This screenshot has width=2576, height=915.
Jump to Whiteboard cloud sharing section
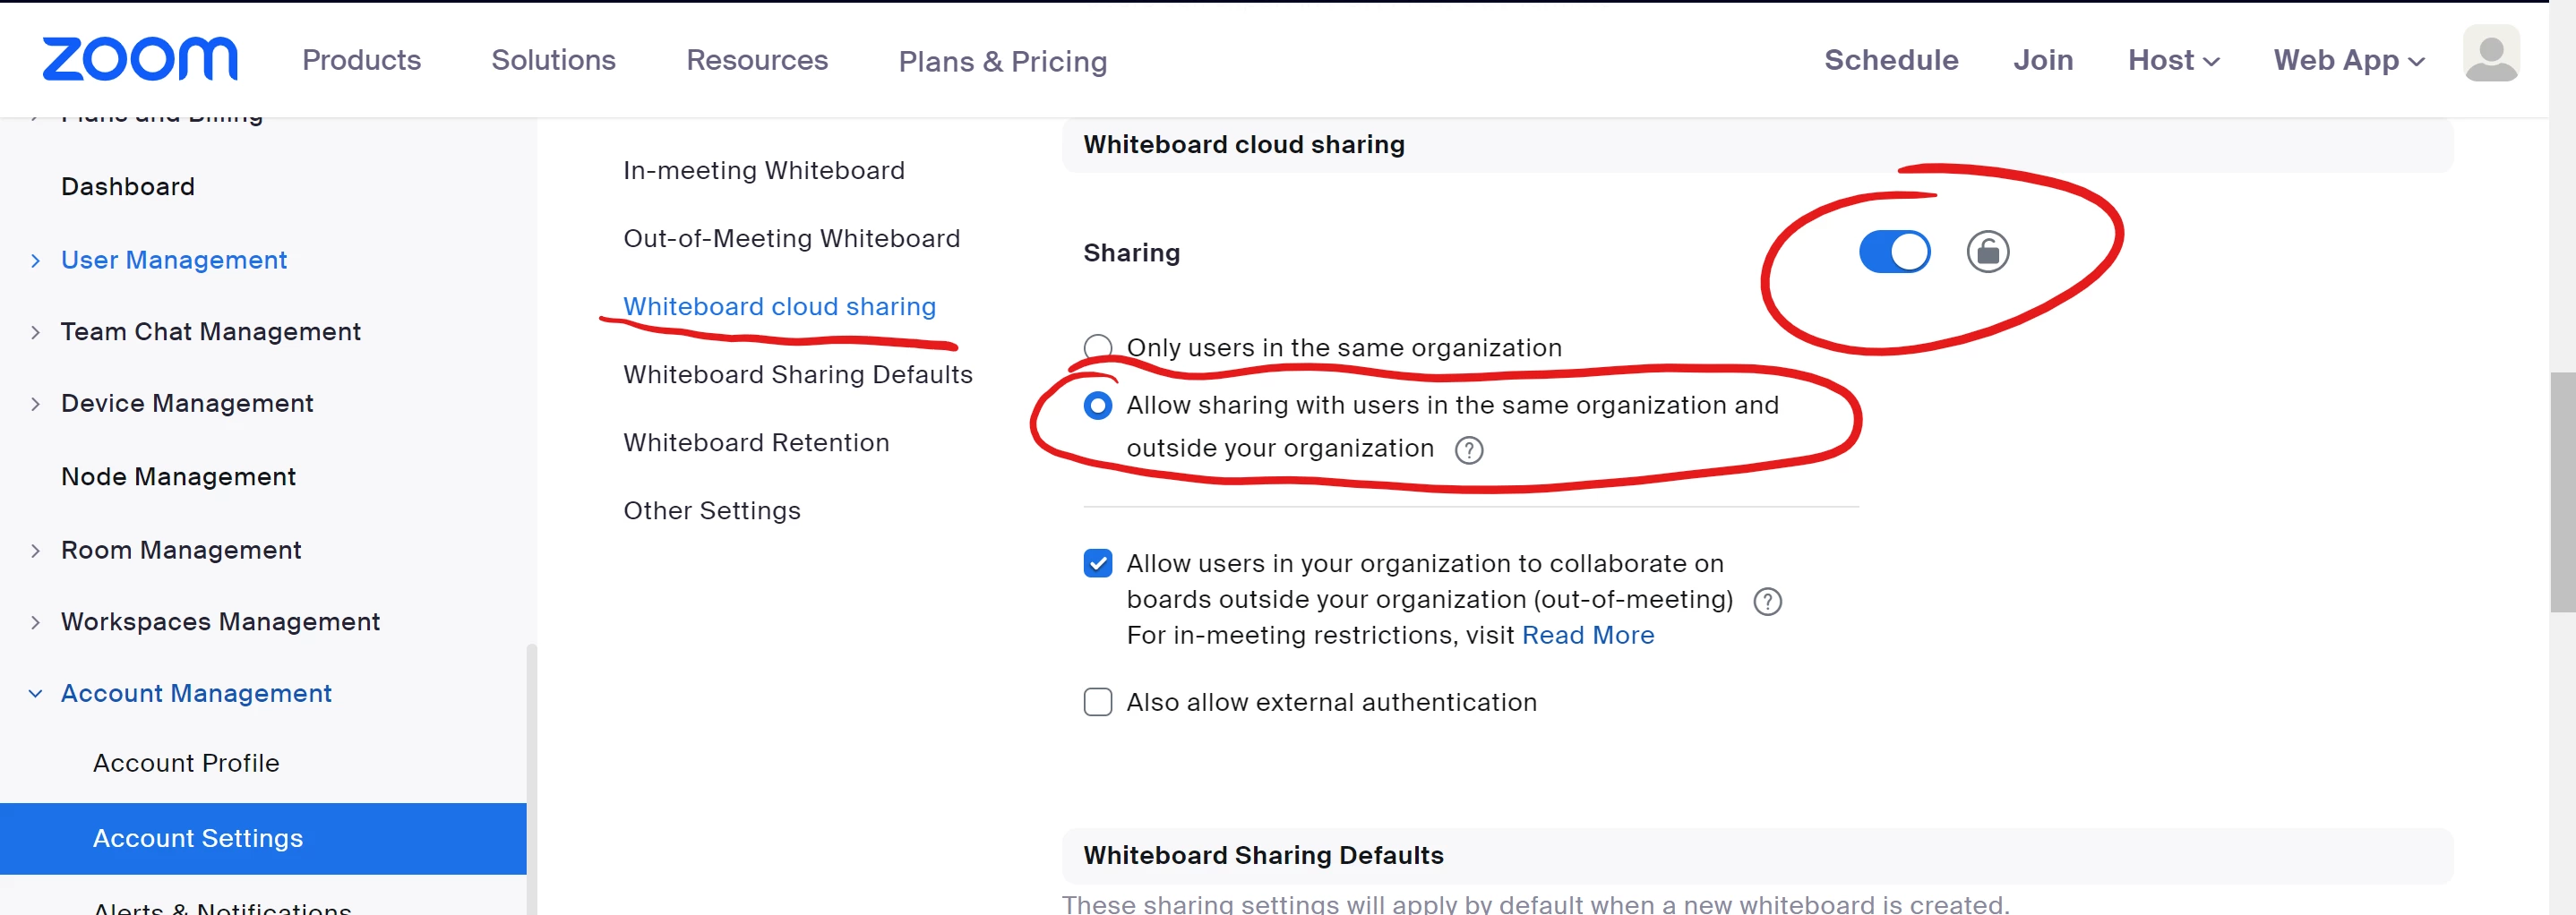(779, 306)
